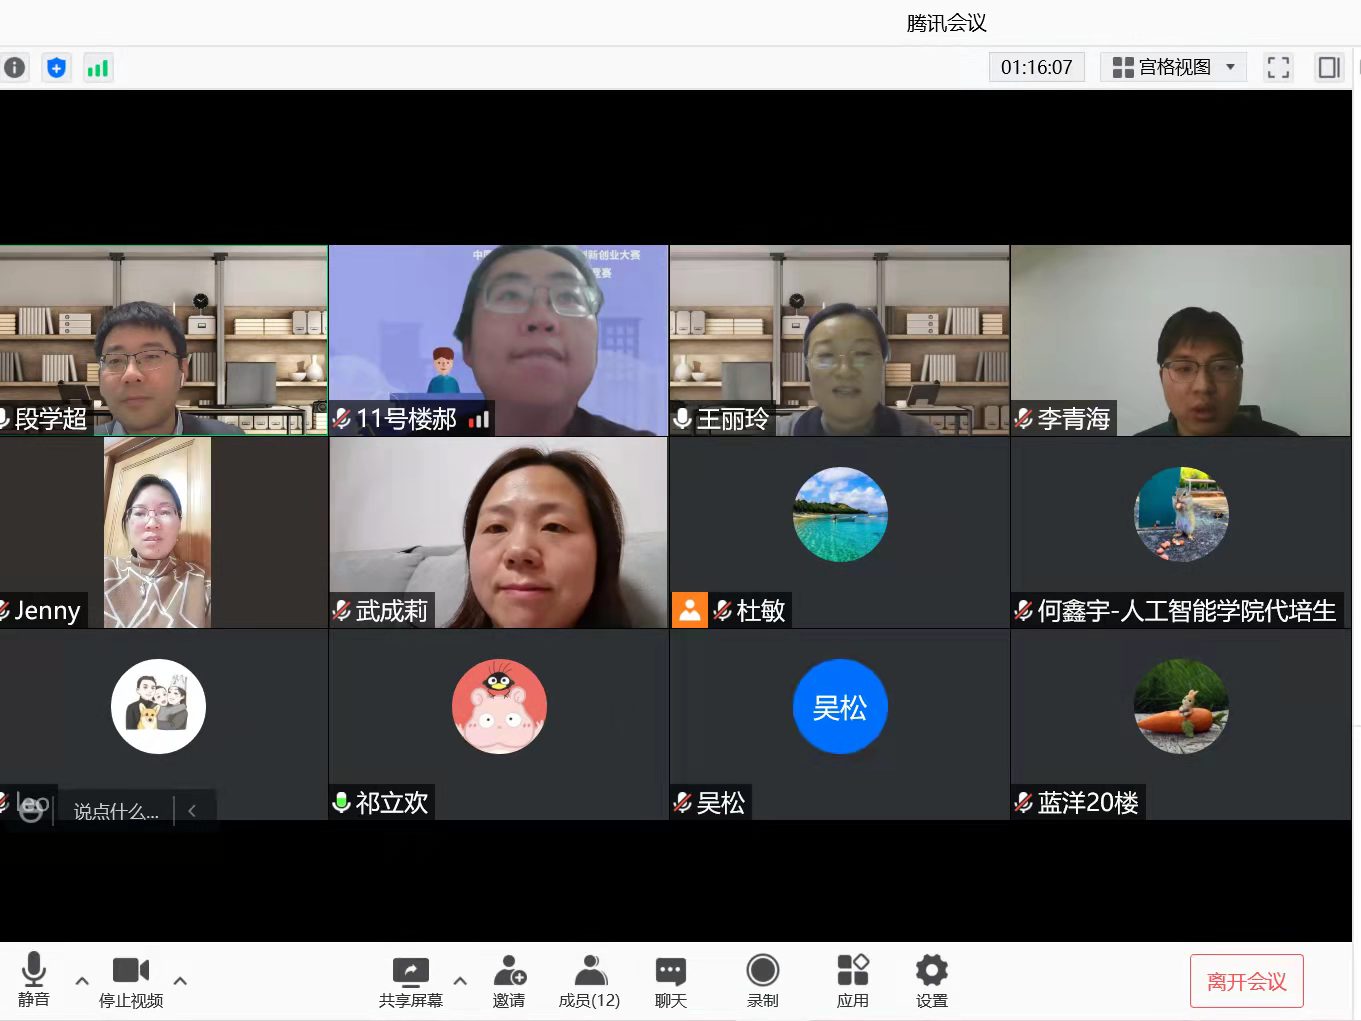
Task: Expand video options arrow next to 停止视频
Action: (180, 981)
